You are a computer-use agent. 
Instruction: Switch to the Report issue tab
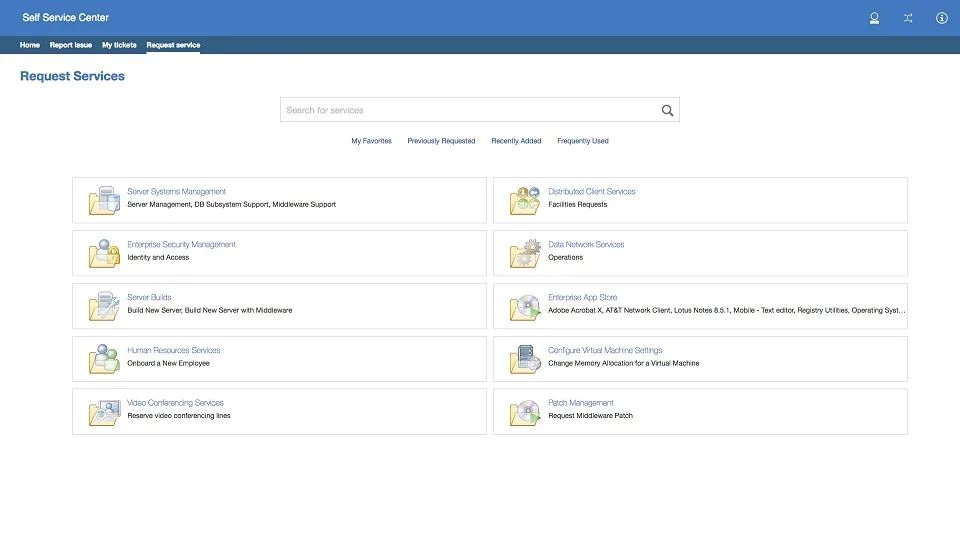tap(71, 45)
